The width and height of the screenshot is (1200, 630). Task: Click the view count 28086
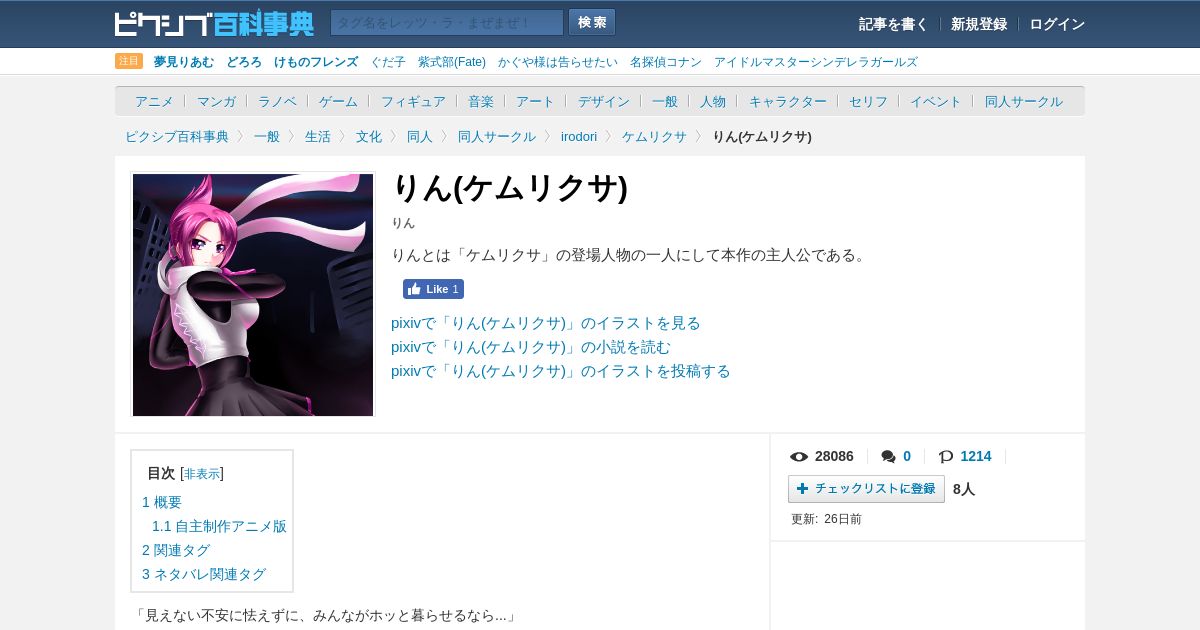(834, 456)
